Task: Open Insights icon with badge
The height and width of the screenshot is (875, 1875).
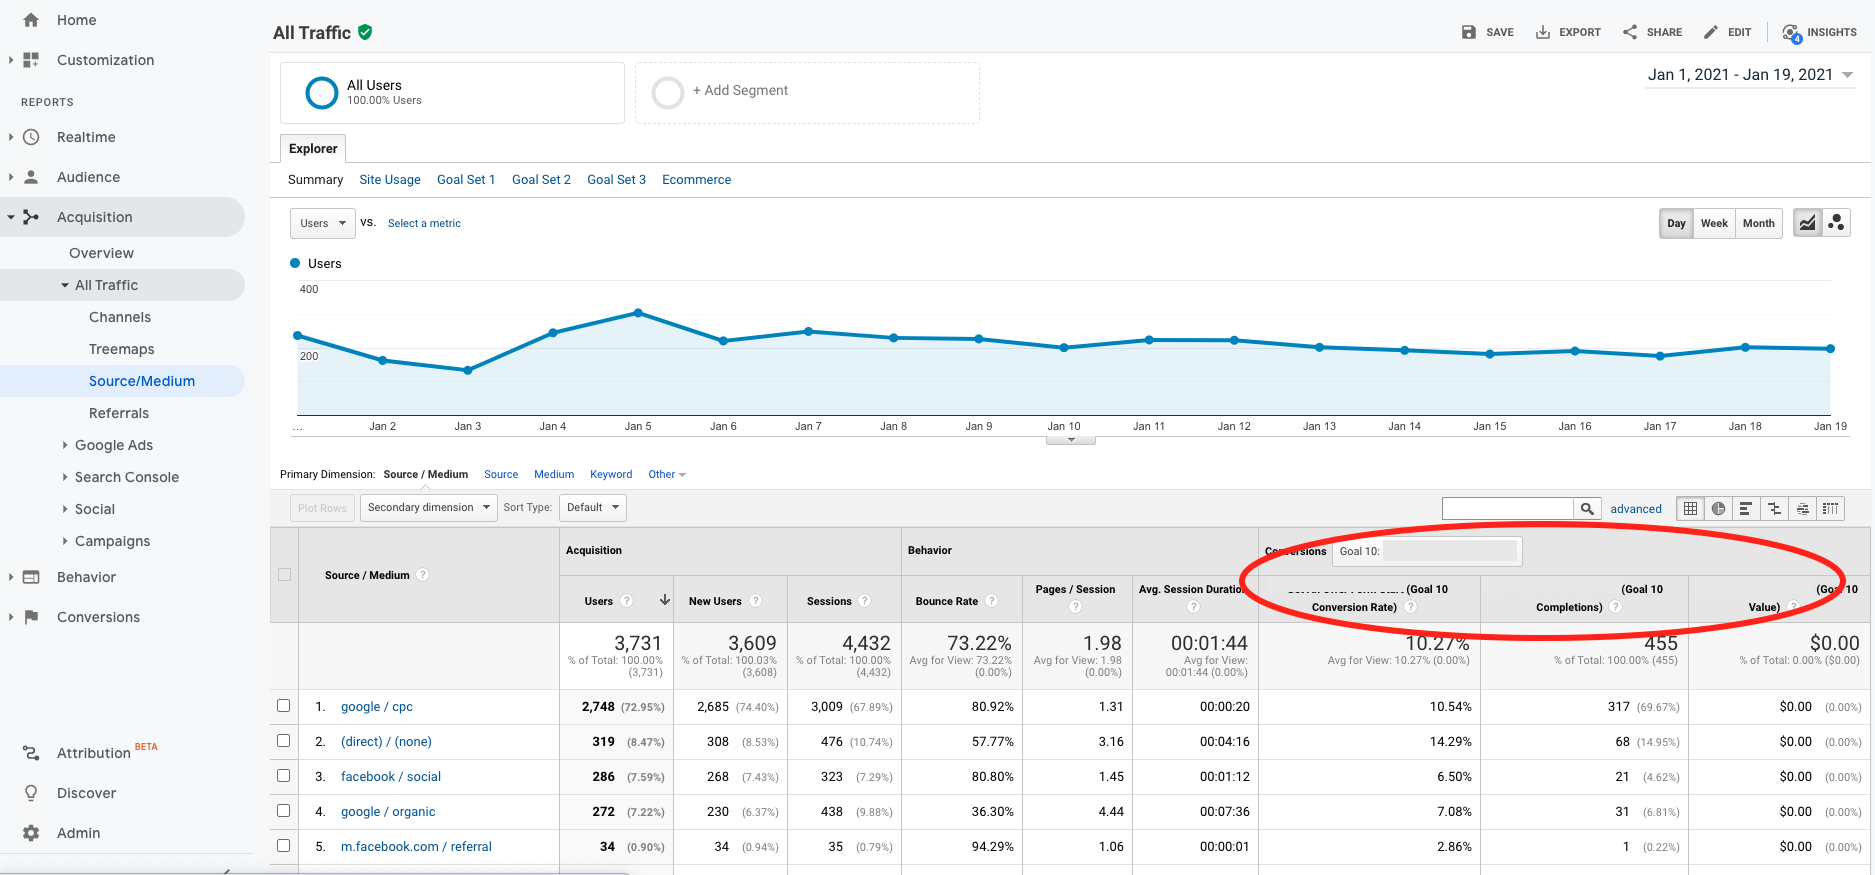Action: tap(1791, 33)
